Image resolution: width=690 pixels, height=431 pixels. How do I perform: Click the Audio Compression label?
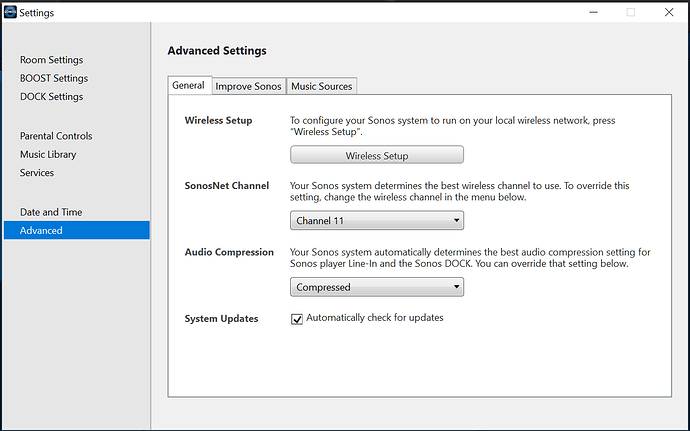[x=229, y=252]
